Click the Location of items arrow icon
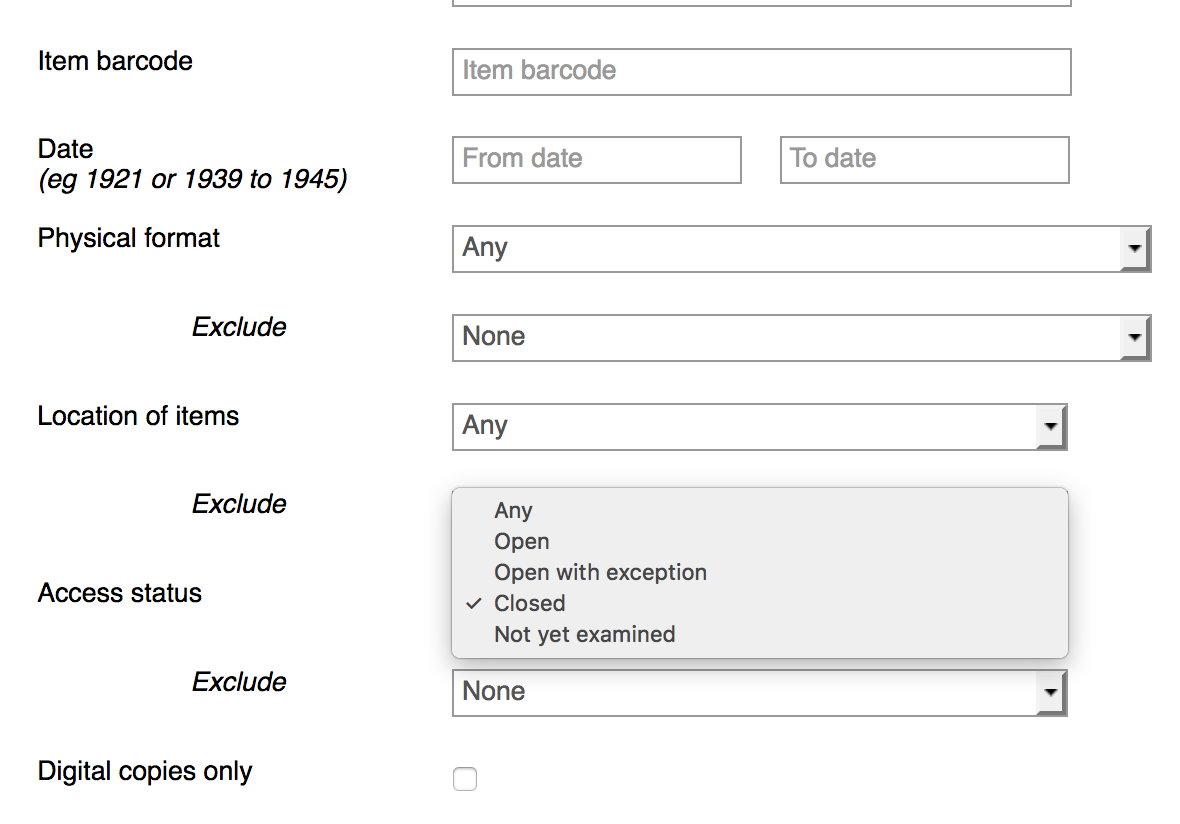The width and height of the screenshot is (1180, 824). coord(1050,427)
